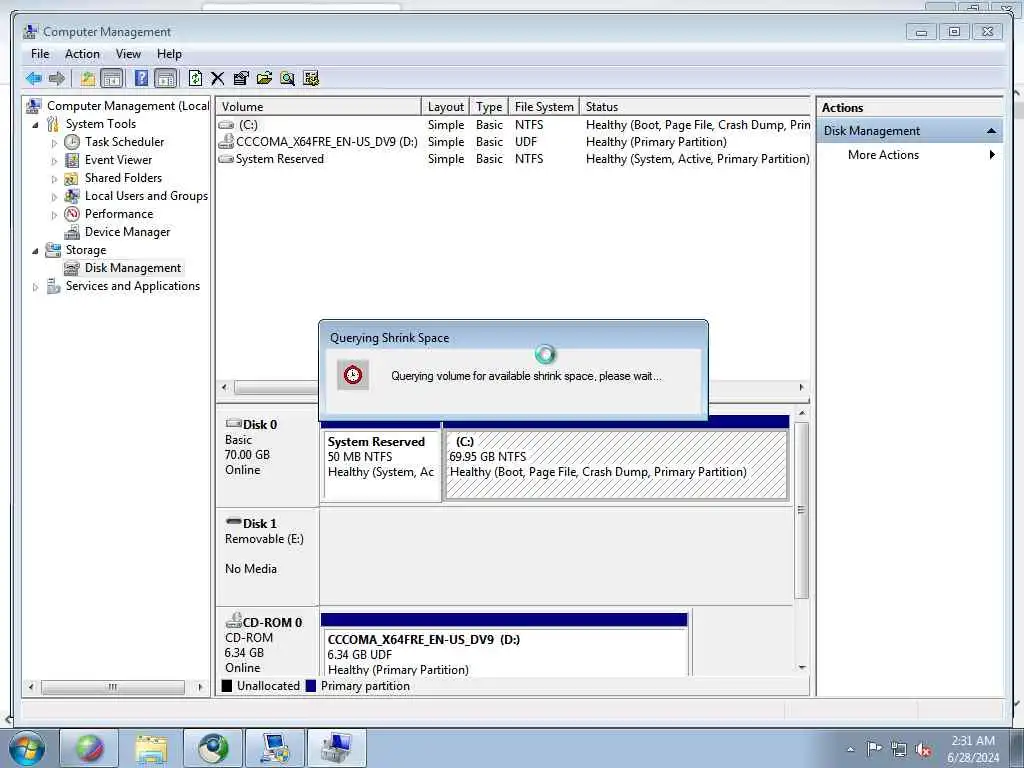The width and height of the screenshot is (1024, 768).
Task: Click the Forward arrow toolbar icon
Action: (57, 79)
